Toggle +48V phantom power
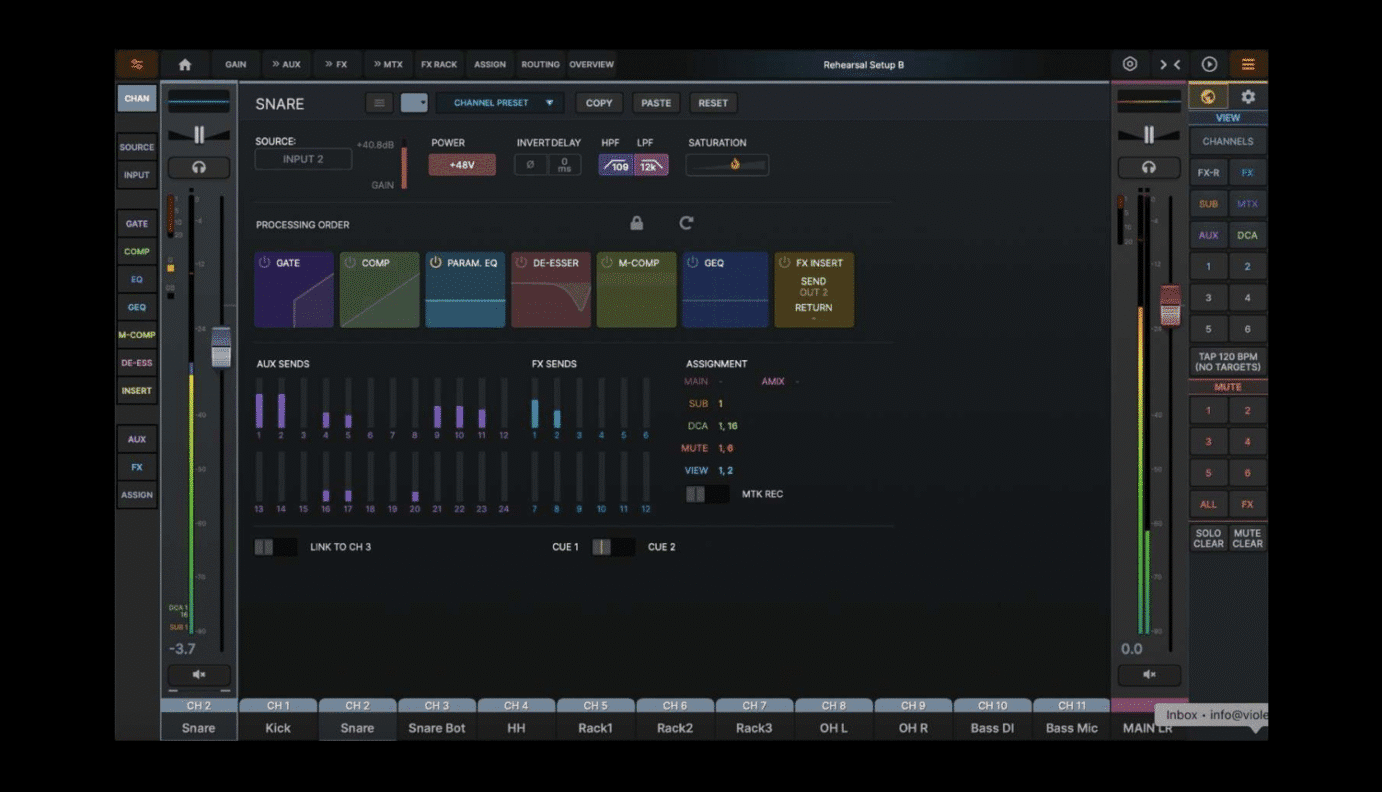Viewport: 1382px width, 792px height. tap(462, 165)
